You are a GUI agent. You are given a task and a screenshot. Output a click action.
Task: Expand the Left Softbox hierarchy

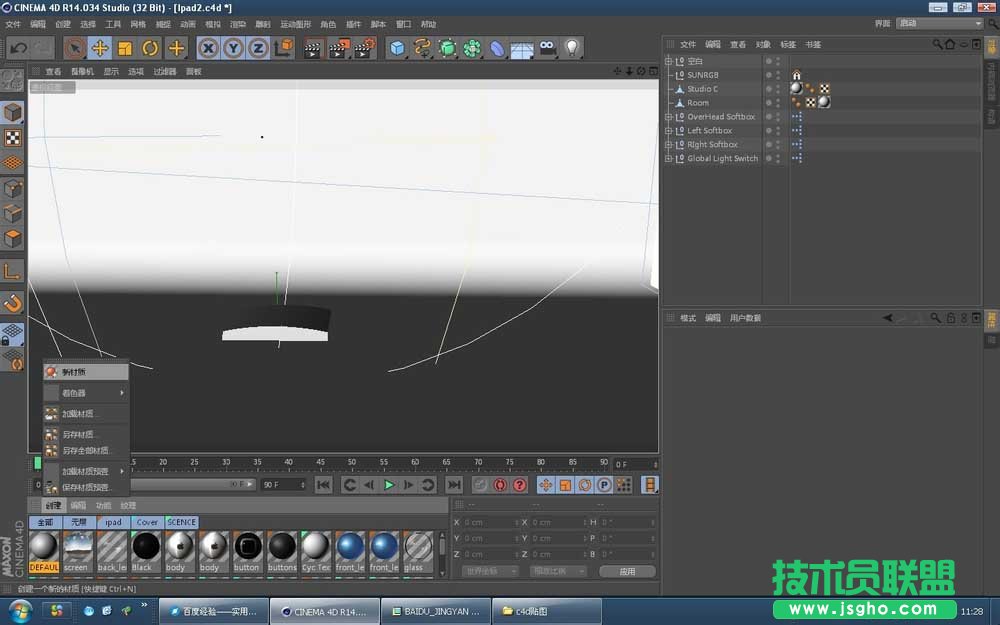tap(668, 130)
